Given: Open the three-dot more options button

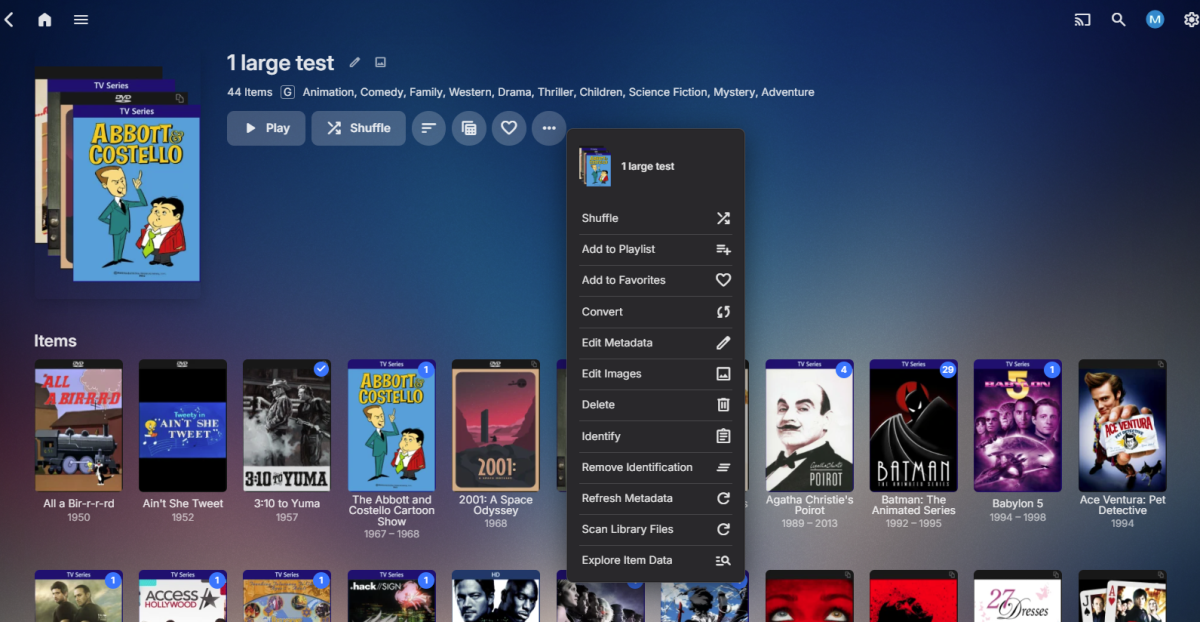Looking at the screenshot, I should pyautogui.click(x=549, y=128).
